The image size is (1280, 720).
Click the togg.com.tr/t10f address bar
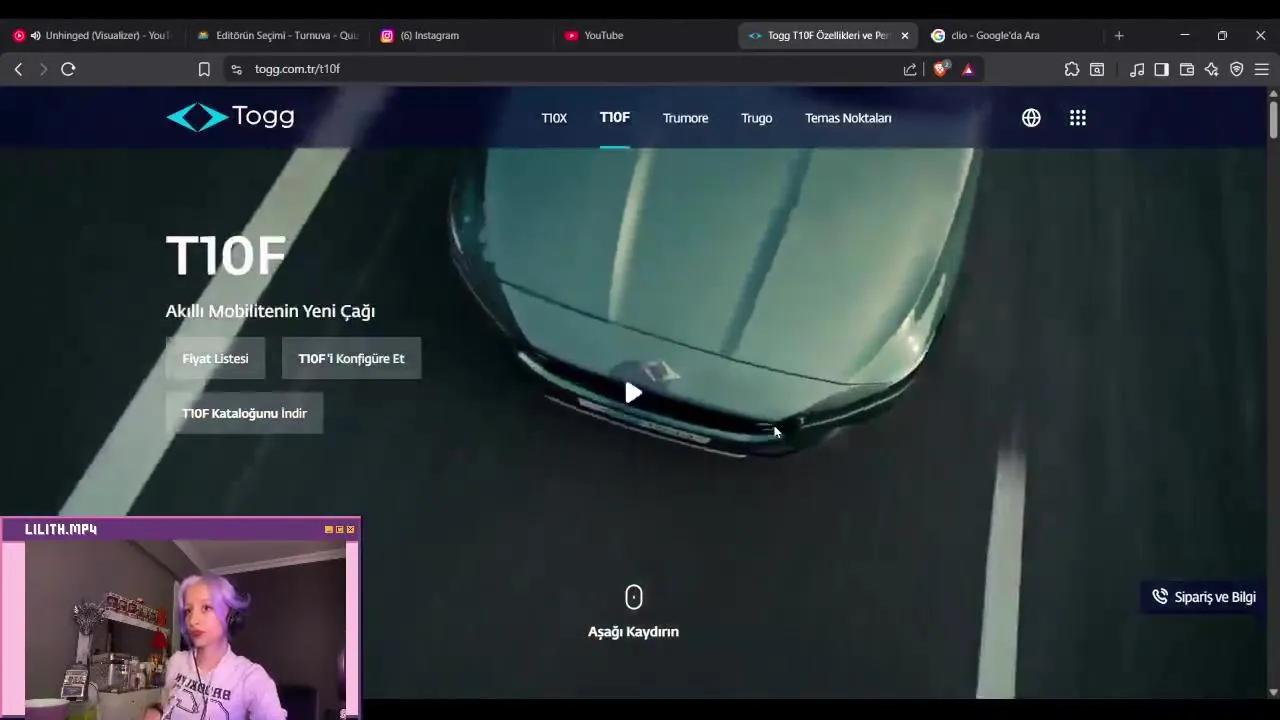pyautogui.click(x=570, y=69)
